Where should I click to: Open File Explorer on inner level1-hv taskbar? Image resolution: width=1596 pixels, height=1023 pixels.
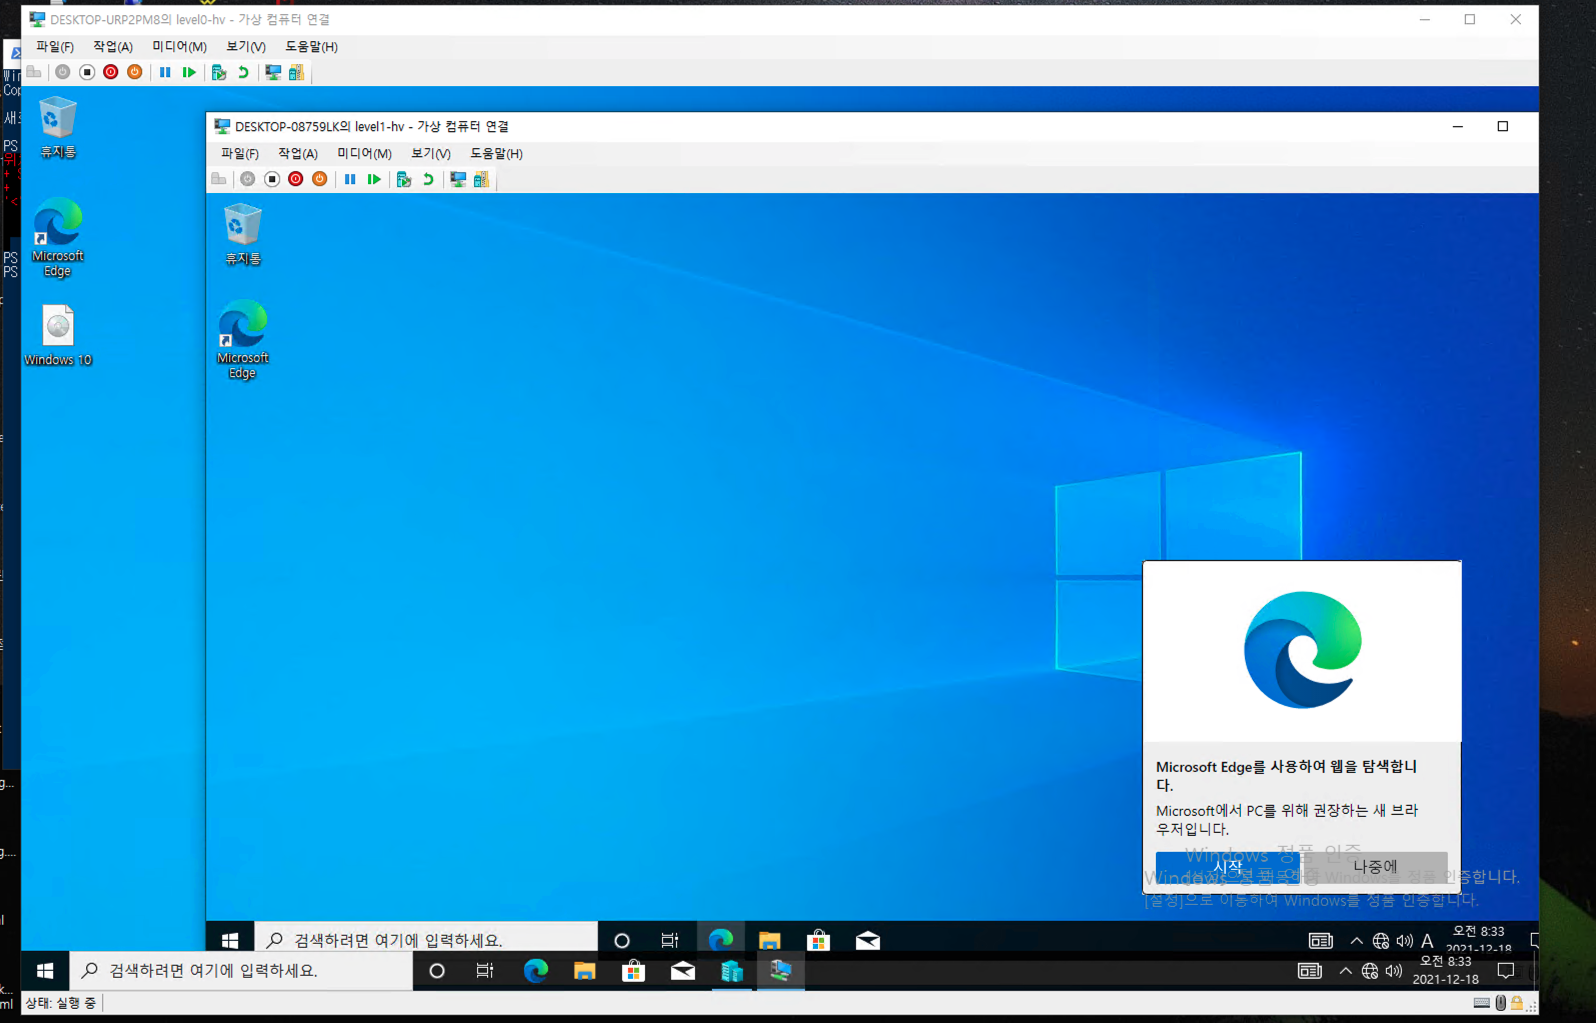tap(769, 940)
